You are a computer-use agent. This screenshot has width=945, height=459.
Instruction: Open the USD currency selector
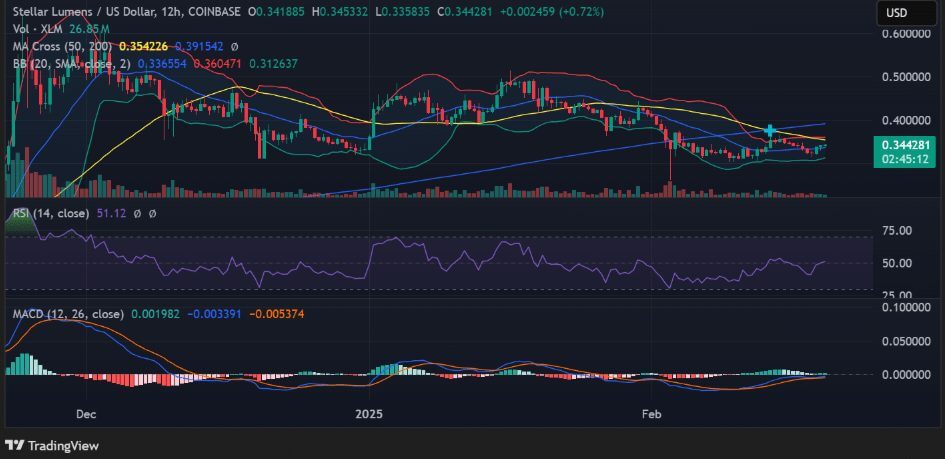click(x=908, y=13)
